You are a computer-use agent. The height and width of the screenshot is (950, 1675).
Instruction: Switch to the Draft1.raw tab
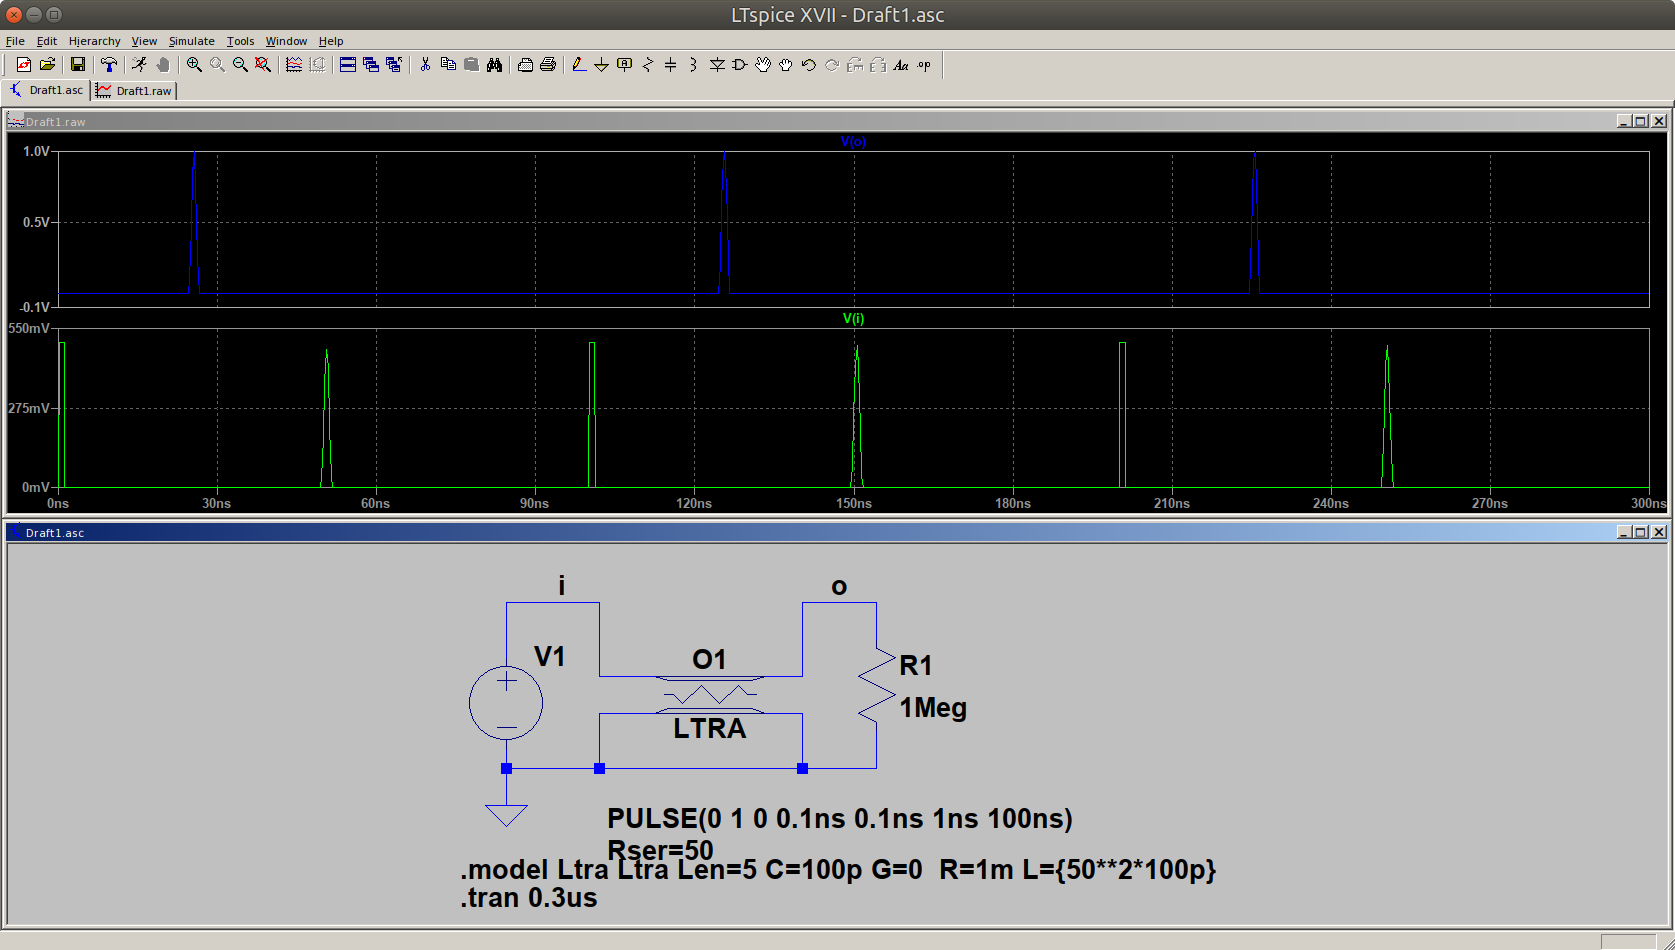[x=135, y=91]
